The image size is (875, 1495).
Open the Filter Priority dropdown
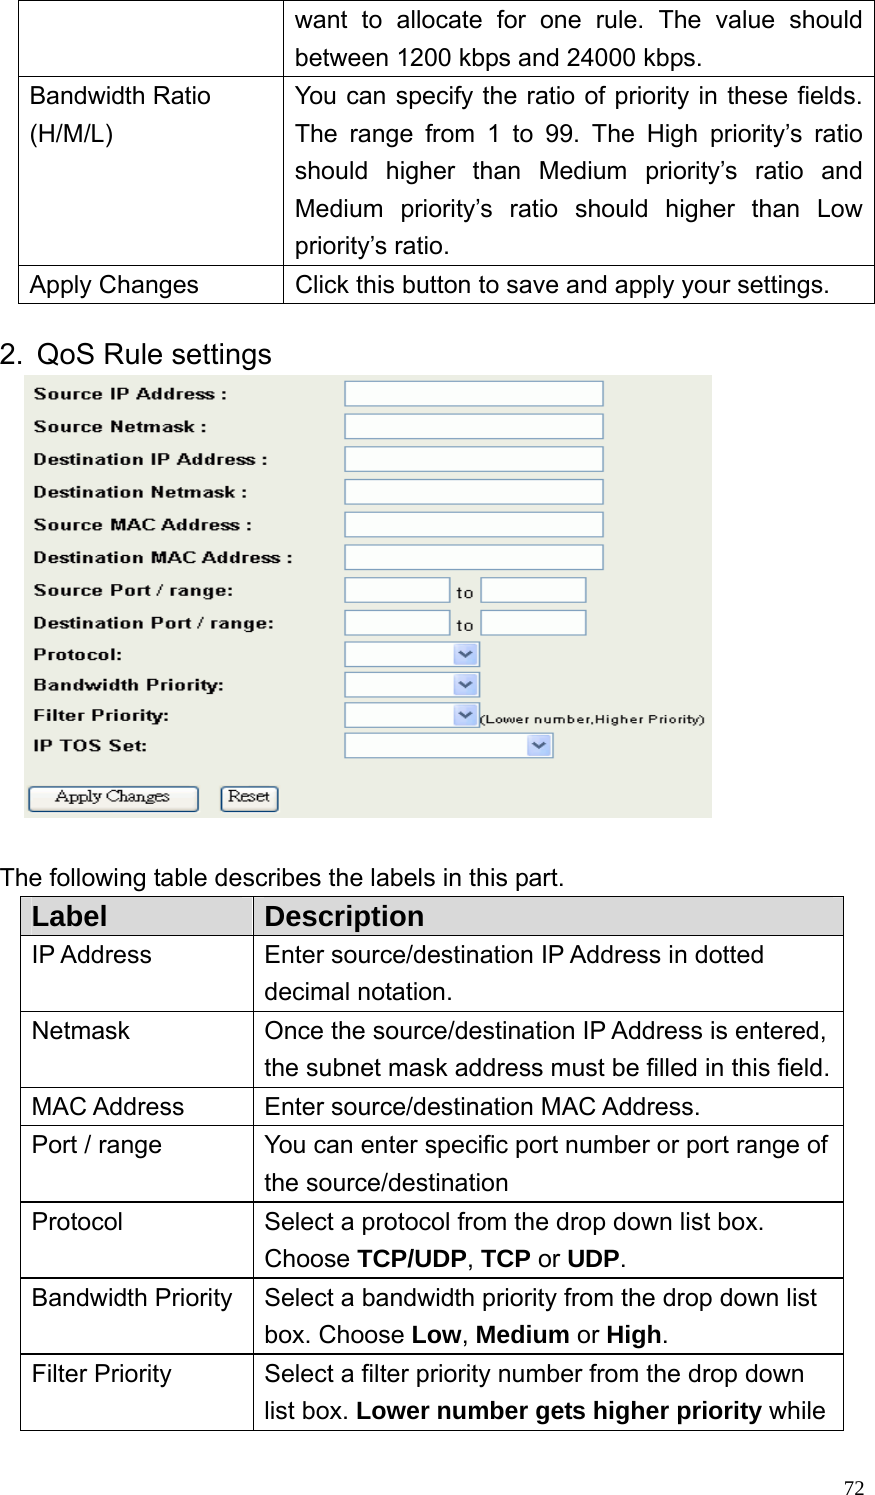pos(410,714)
